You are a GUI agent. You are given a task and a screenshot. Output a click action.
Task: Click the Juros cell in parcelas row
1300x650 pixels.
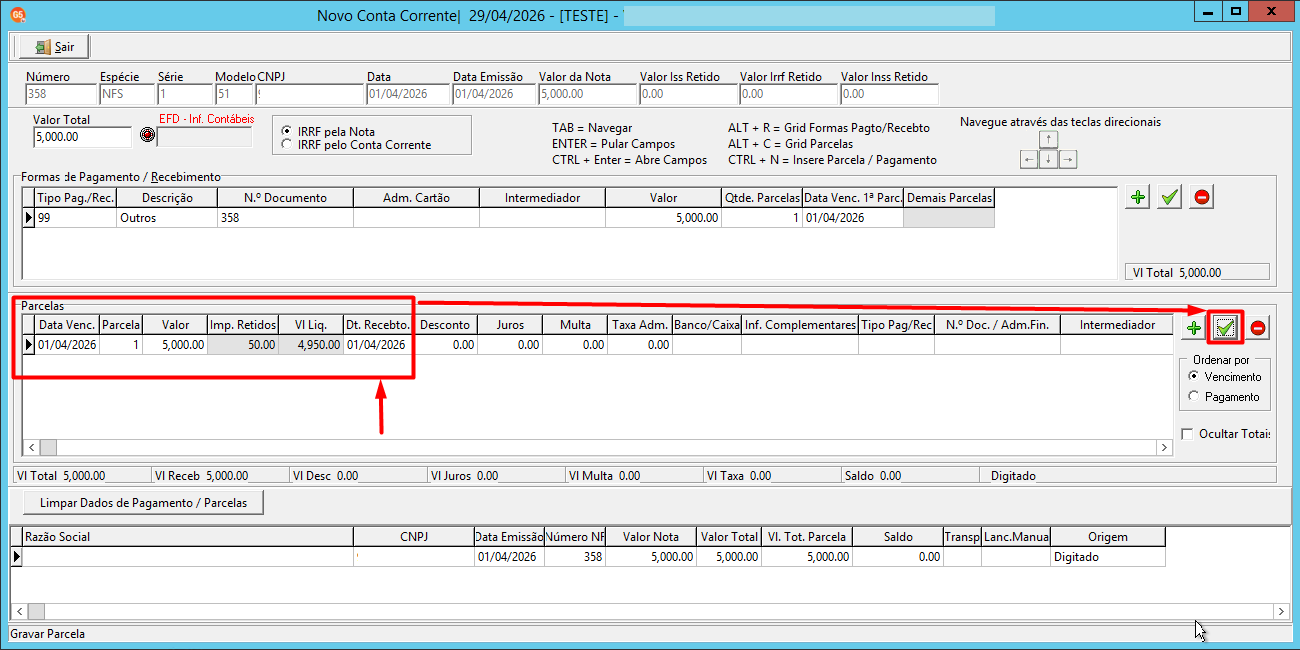pos(510,344)
